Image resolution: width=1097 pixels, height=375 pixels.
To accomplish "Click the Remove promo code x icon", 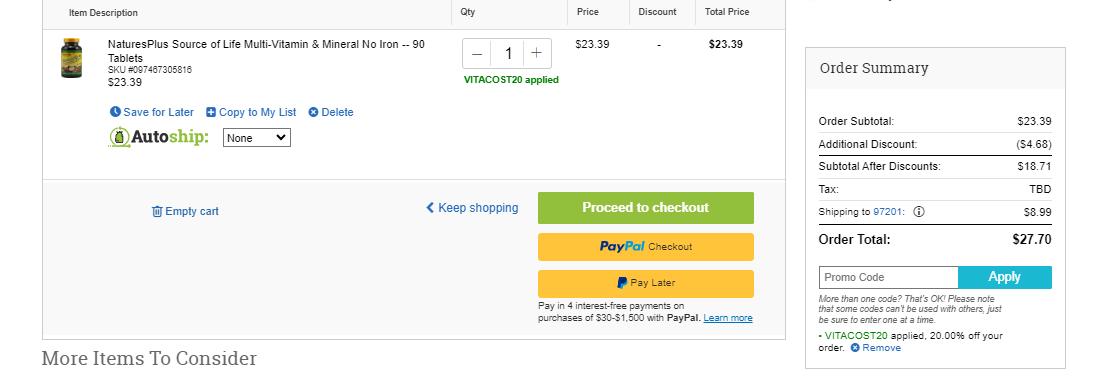I will (x=855, y=348).
